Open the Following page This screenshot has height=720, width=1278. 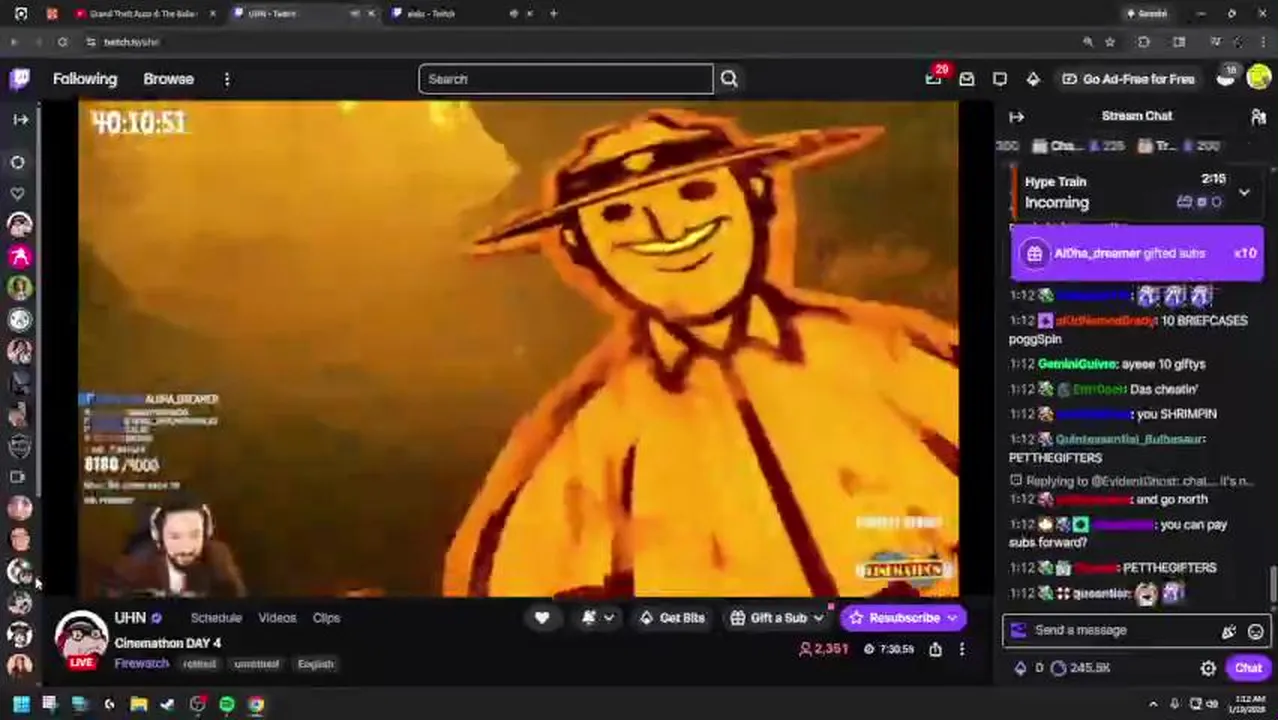(85, 79)
